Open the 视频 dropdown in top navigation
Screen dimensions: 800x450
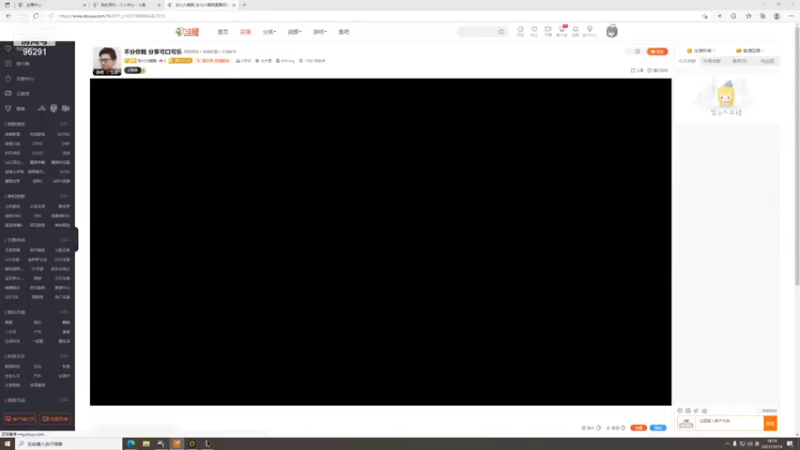coord(294,32)
